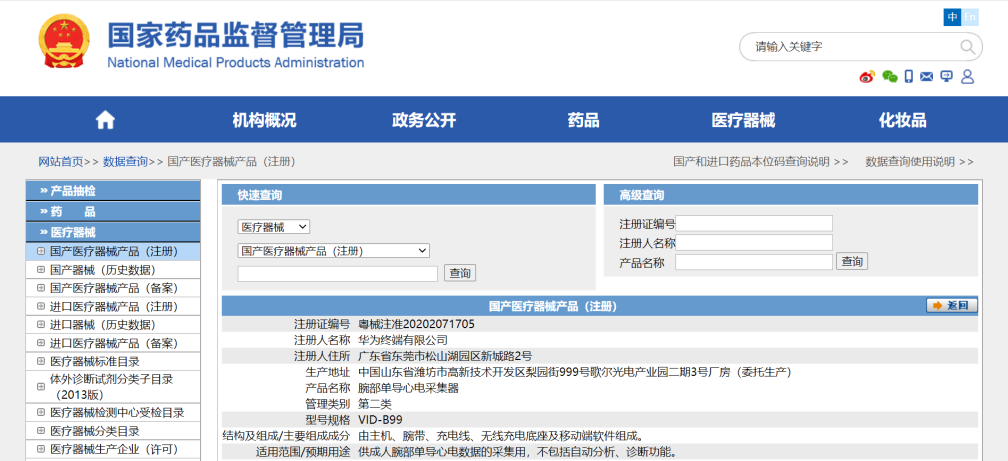Screen dimensions: 1008x461
Task: Open the 医疗器械 category dropdown
Action: point(274,226)
